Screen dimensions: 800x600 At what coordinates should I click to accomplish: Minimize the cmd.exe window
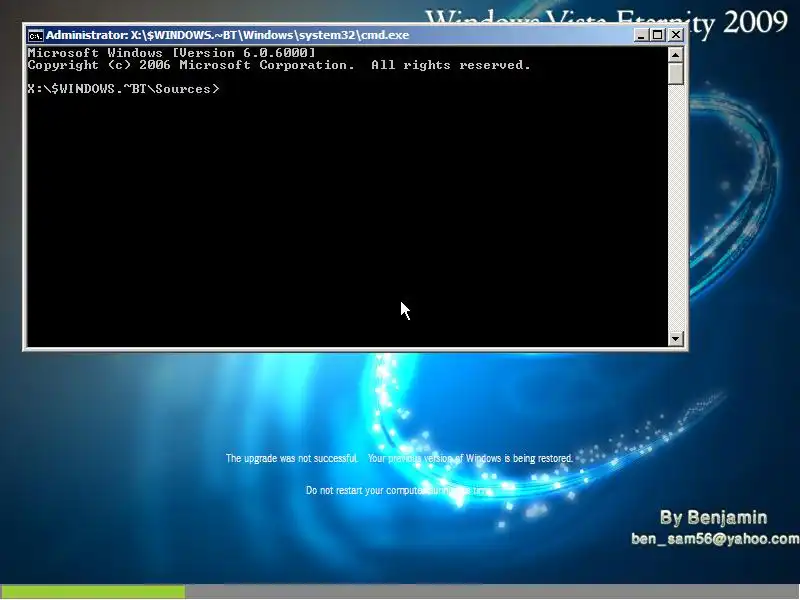point(641,35)
